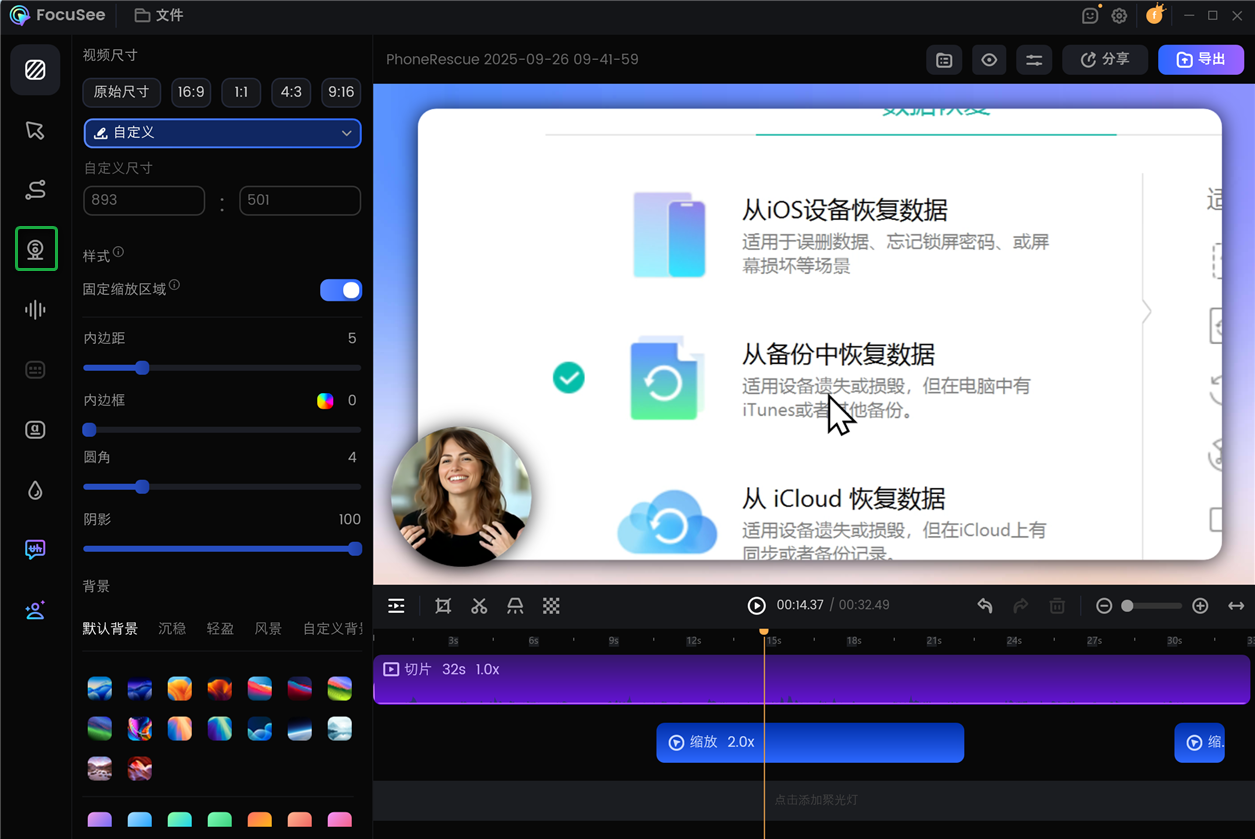Open the project list icon near share

coord(944,60)
